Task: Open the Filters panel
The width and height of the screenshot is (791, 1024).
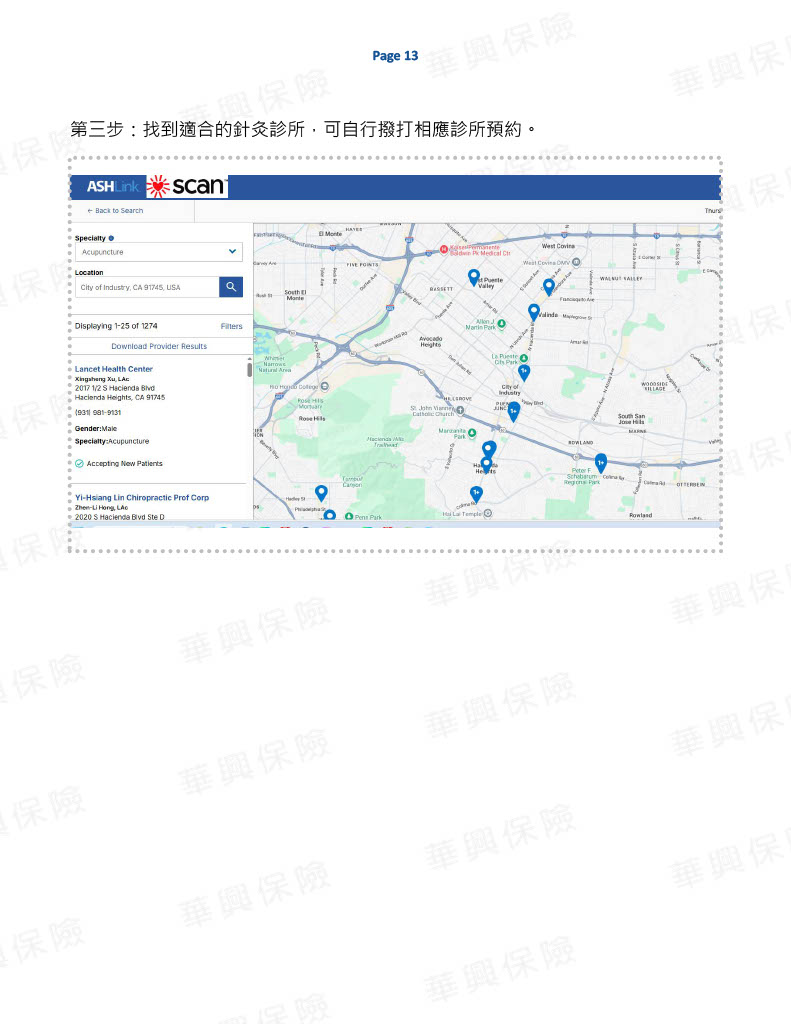Action: coord(231,326)
